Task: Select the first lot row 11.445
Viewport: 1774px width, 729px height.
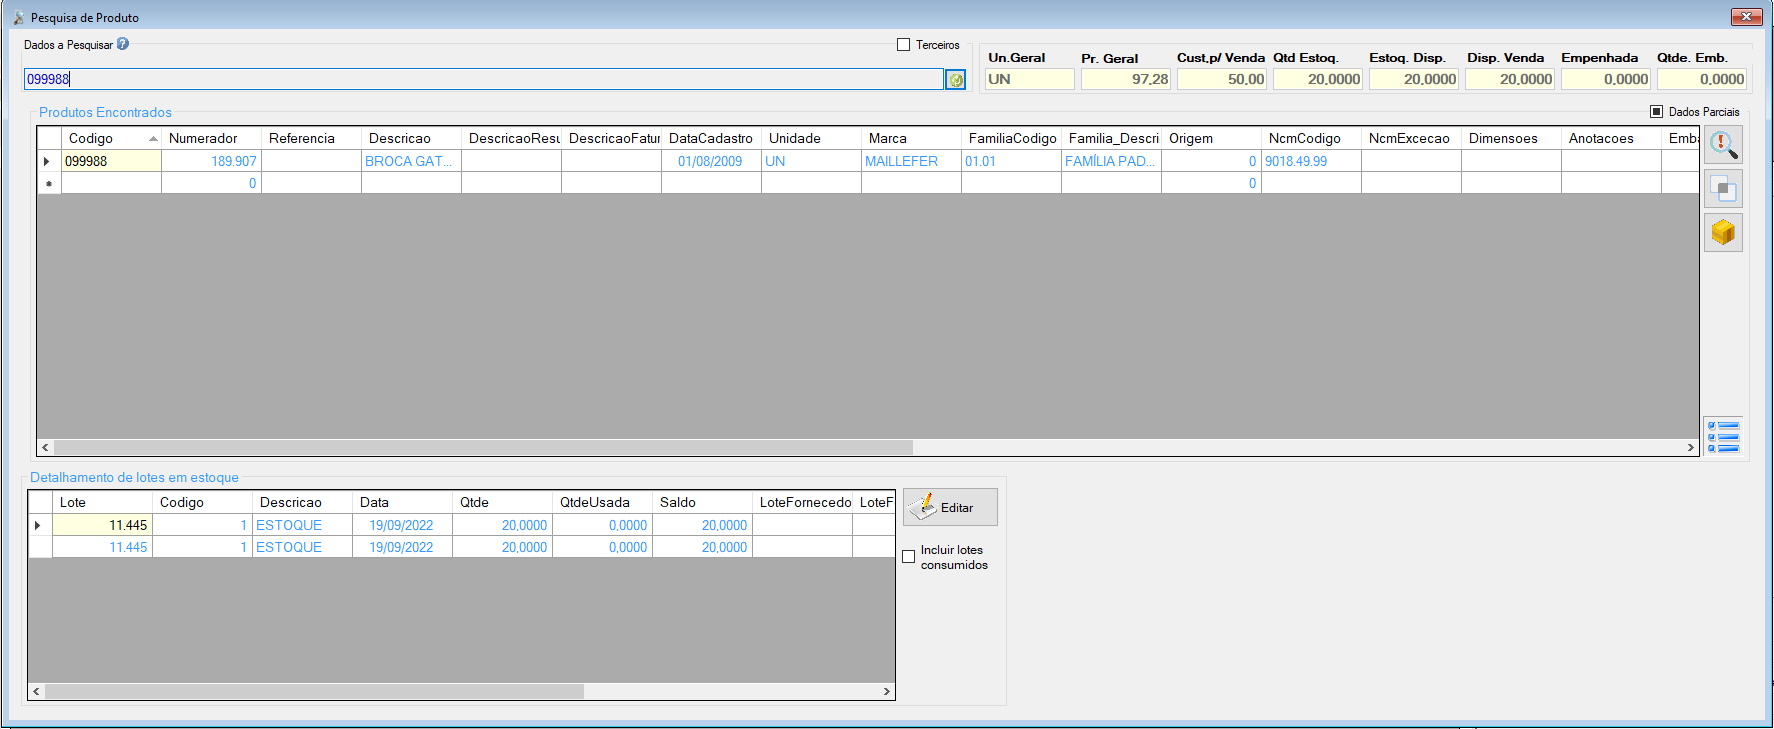Action: pyautogui.click(x=461, y=525)
